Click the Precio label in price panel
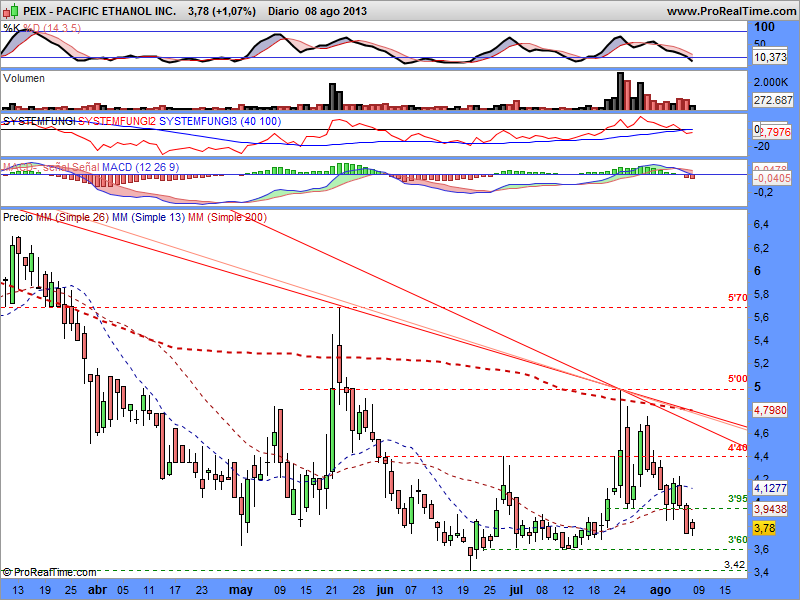 point(18,217)
